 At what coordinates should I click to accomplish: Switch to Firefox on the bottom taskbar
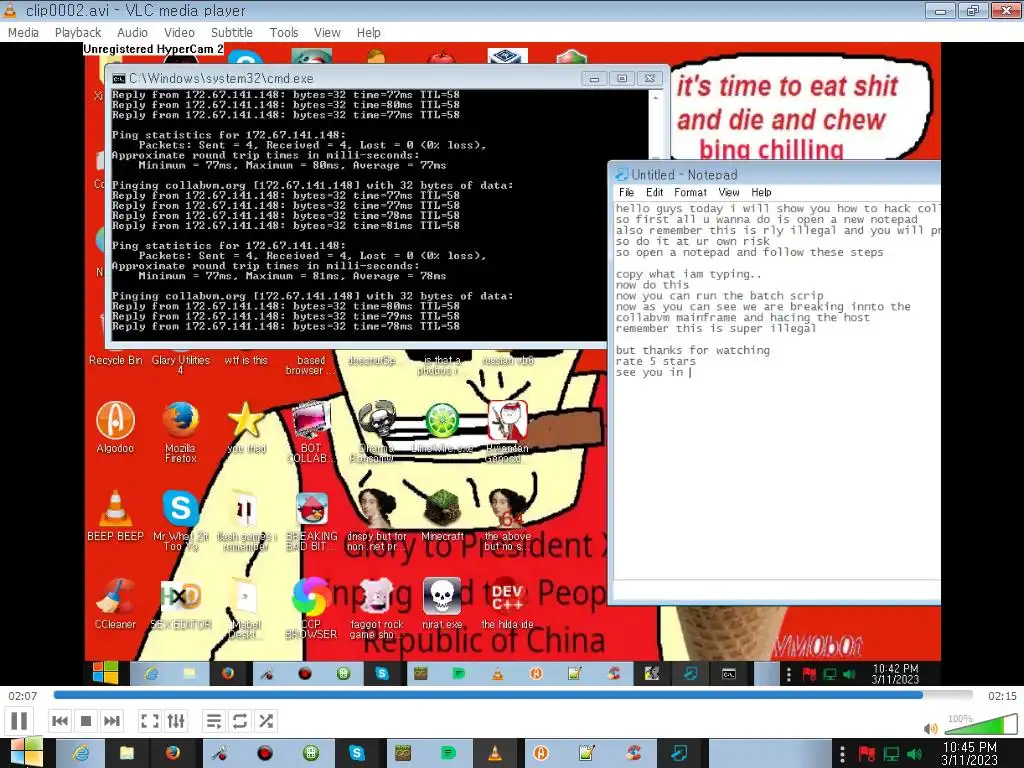[173, 753]
